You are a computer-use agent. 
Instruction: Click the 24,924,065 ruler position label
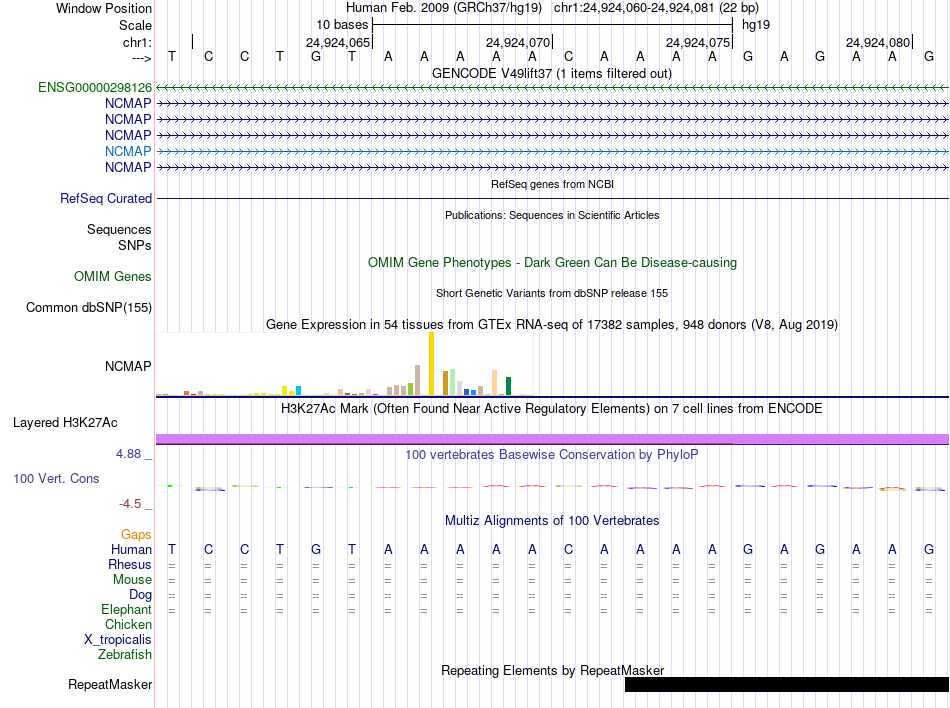[x=337, y=42]
